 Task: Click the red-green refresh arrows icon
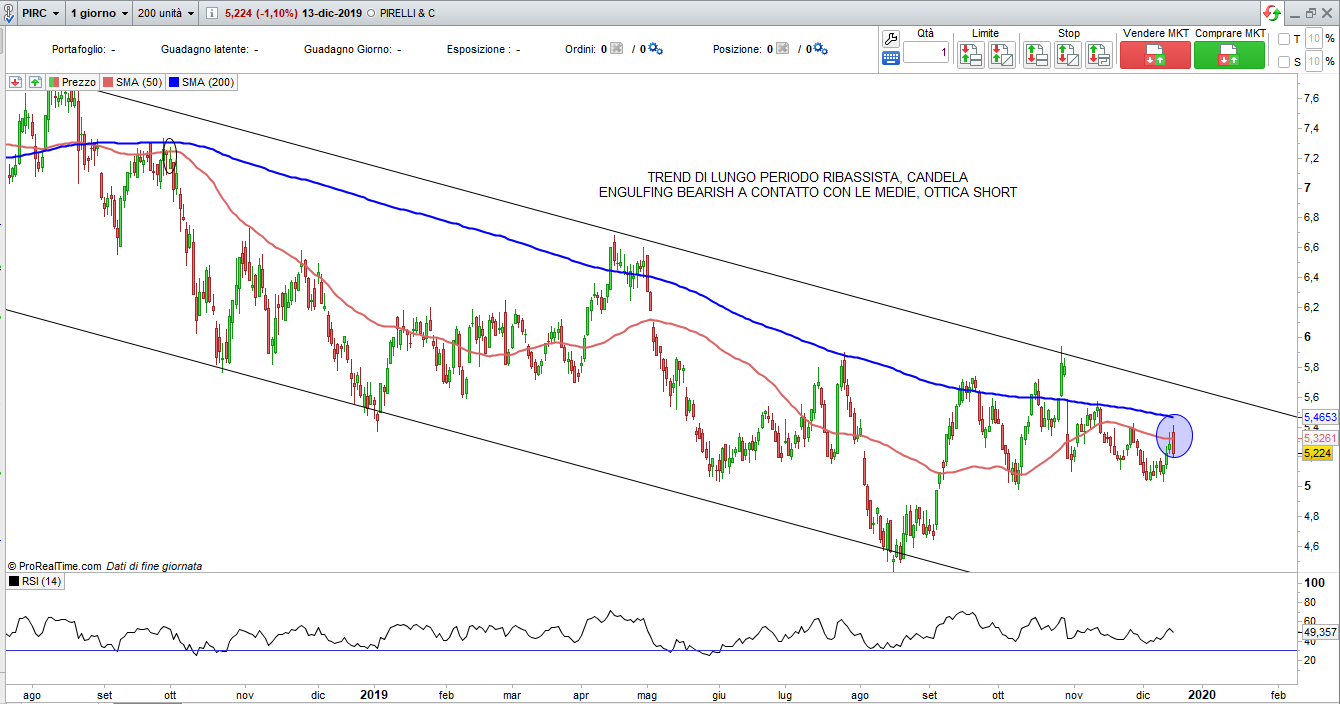click(x=1271, y=13)
